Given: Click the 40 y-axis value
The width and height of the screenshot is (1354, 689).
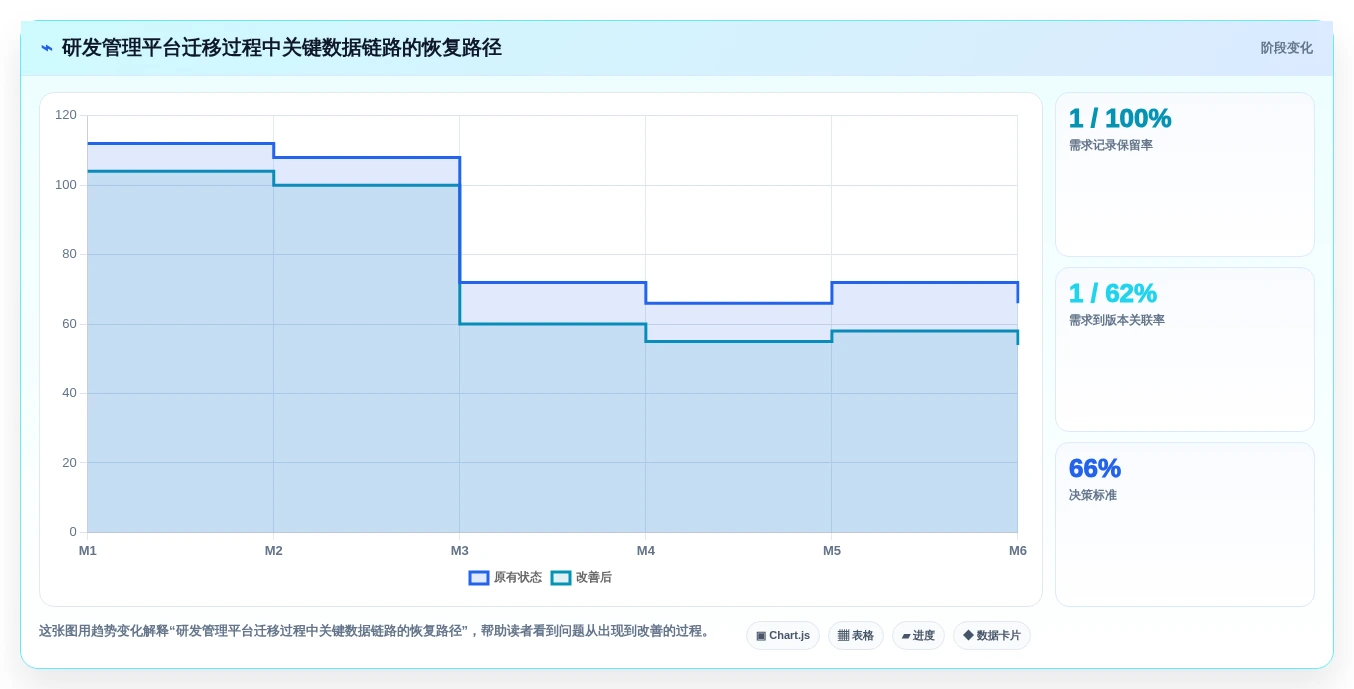Looking at the screenshot, I should [x=69, y=393].
